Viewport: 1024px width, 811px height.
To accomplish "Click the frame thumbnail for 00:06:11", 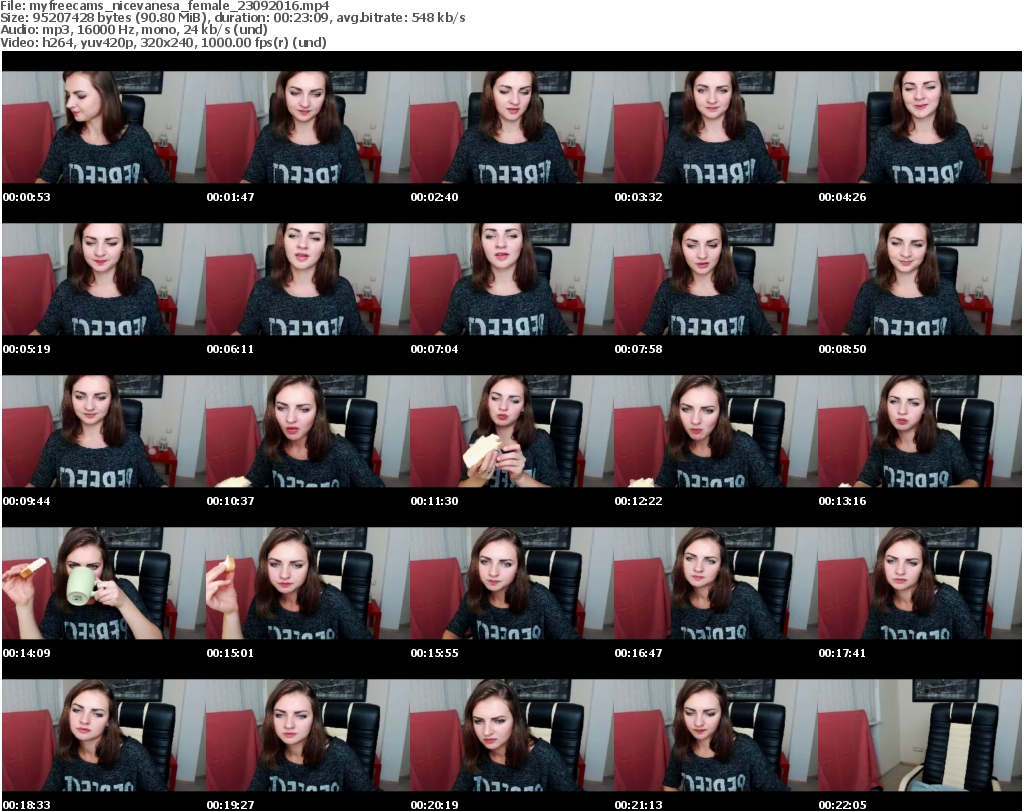I will click(x=307, y=279).
